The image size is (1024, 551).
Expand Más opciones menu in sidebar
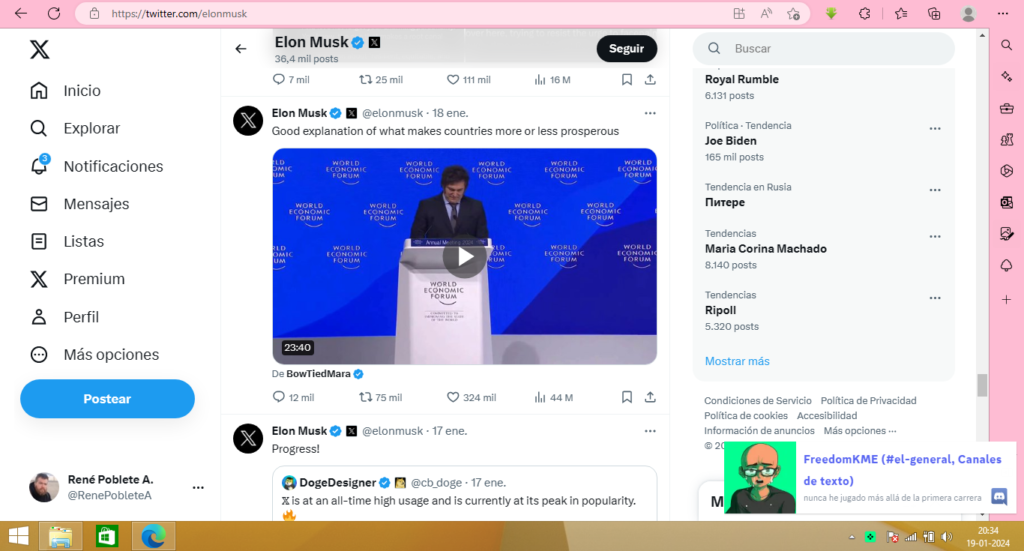coord(95,354)
